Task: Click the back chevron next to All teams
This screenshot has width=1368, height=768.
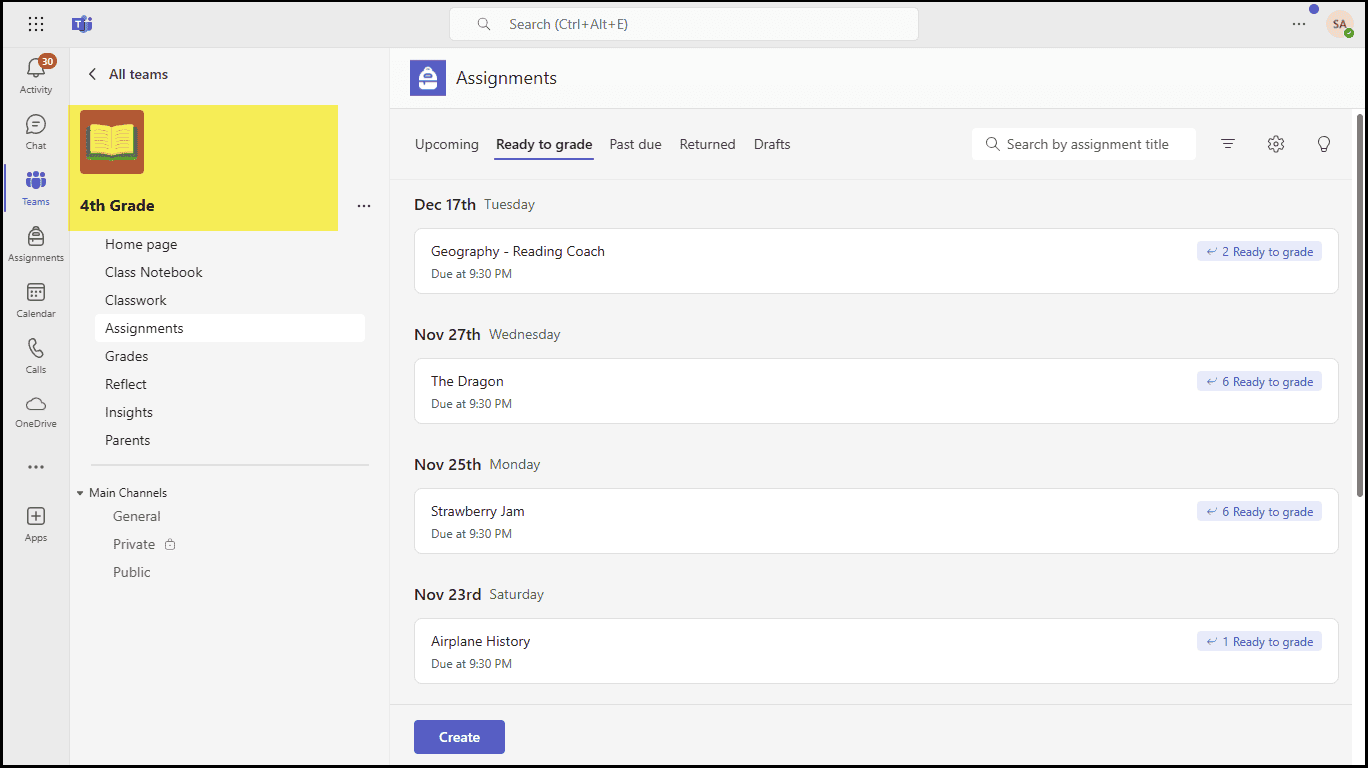Action: click(x=91, y=73)
